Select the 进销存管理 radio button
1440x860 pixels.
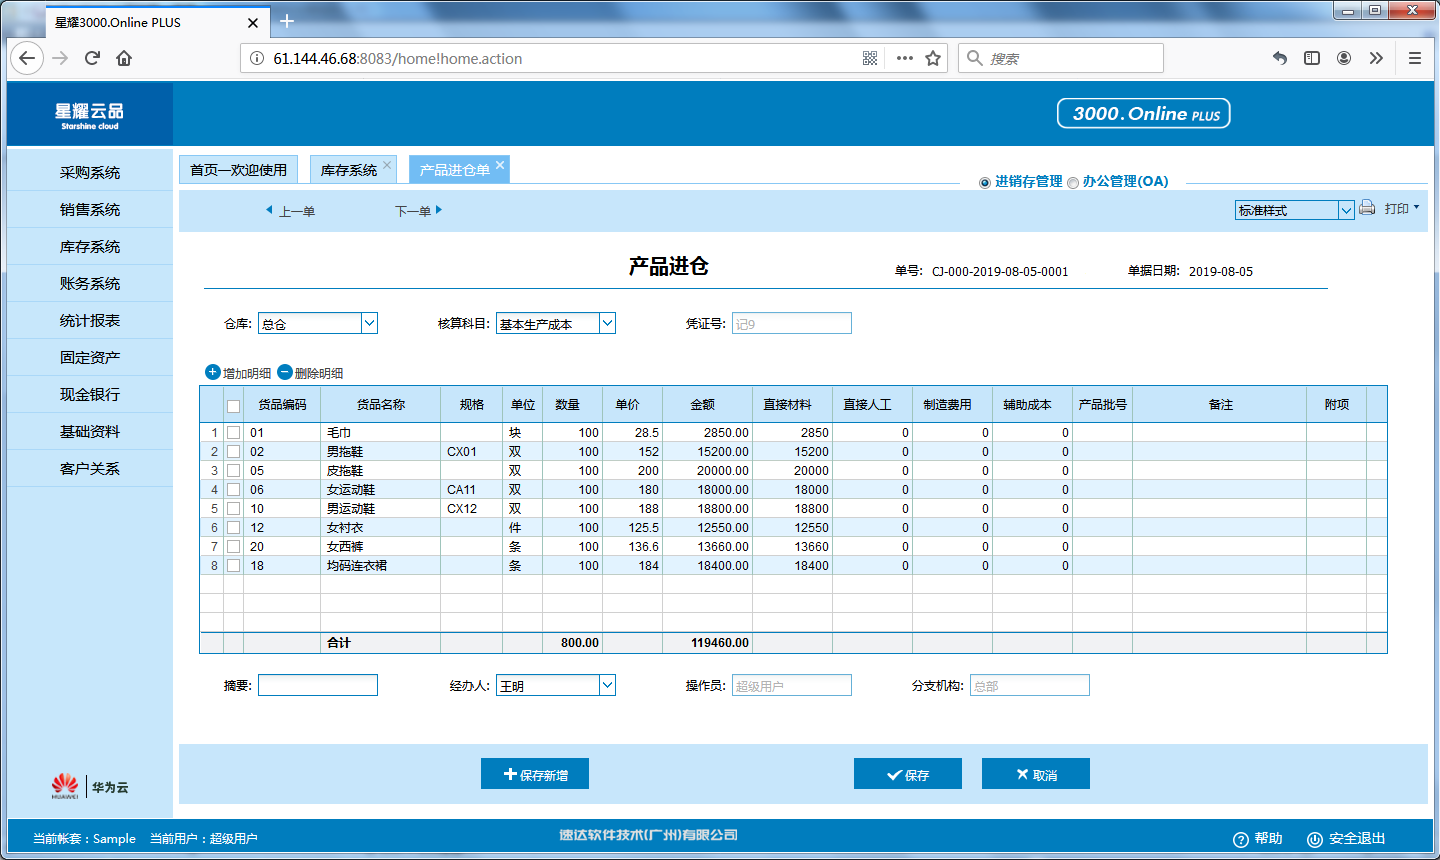point(985,183)
